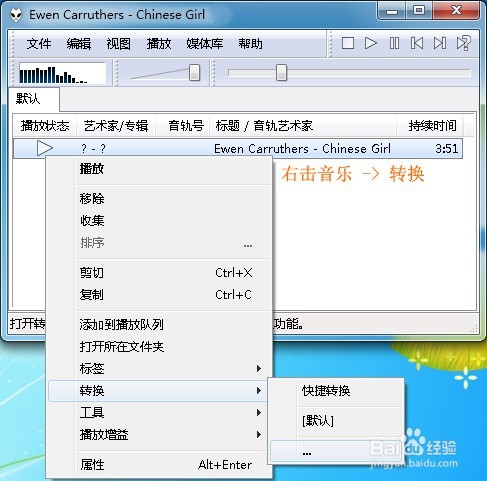Open the 播放 menu in menu bar
This screenshot has width=487, height=481.
pyautogui.click(x=159, y=44)
